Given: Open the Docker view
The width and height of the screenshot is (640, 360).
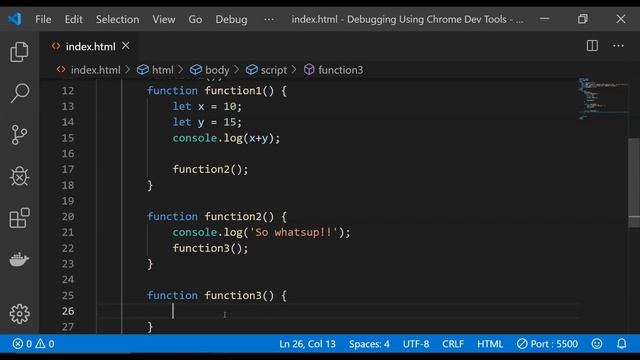Looking at the screenshot, I should pyautogui.click(x=19, y=260).
